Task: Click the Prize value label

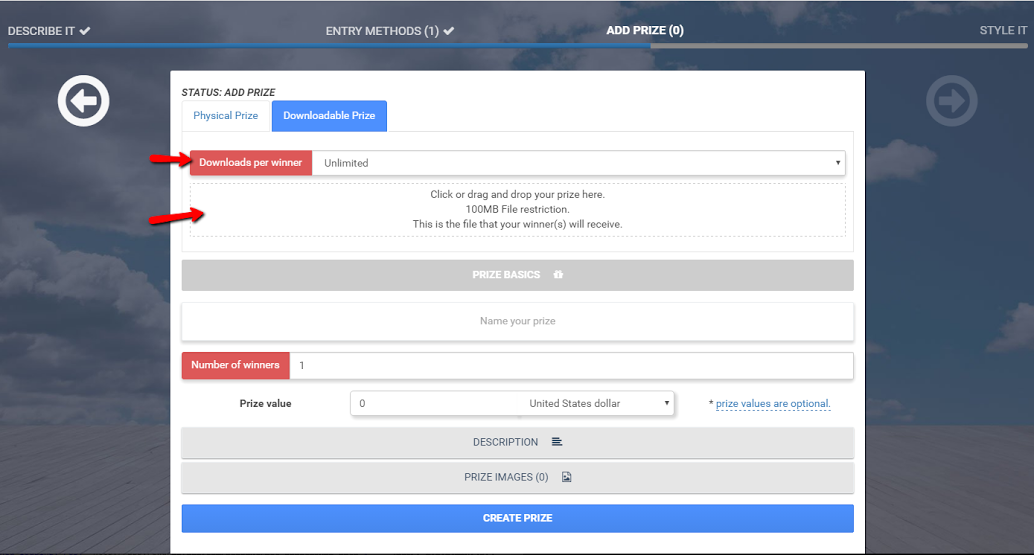Action: coord(265,403)
